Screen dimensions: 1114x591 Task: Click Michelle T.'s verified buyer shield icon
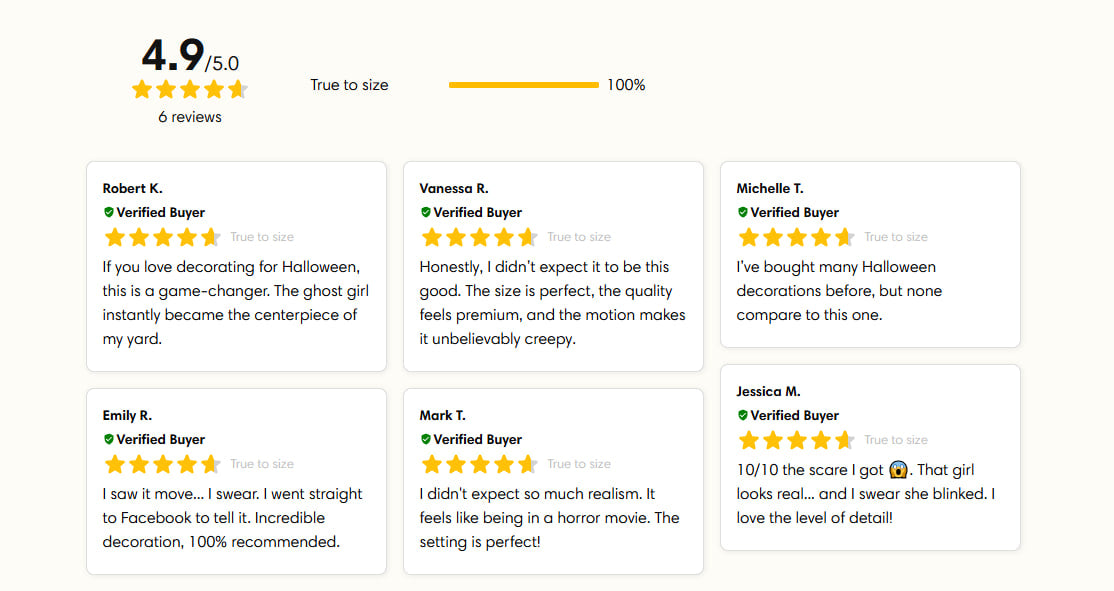tap(743, 213)
